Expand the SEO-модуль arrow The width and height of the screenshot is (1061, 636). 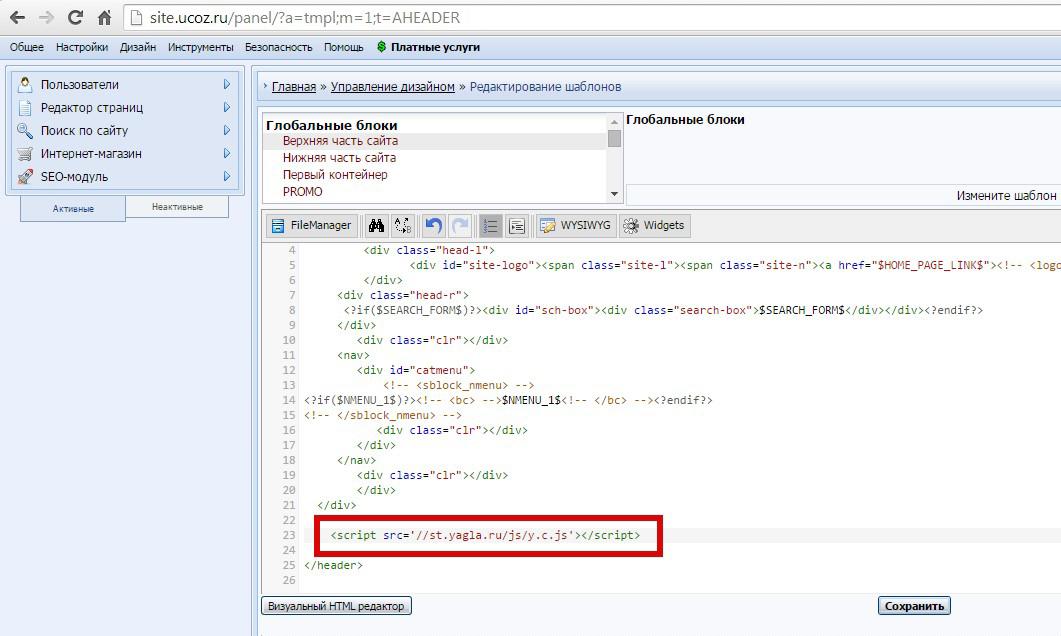[x=227, y=177]
